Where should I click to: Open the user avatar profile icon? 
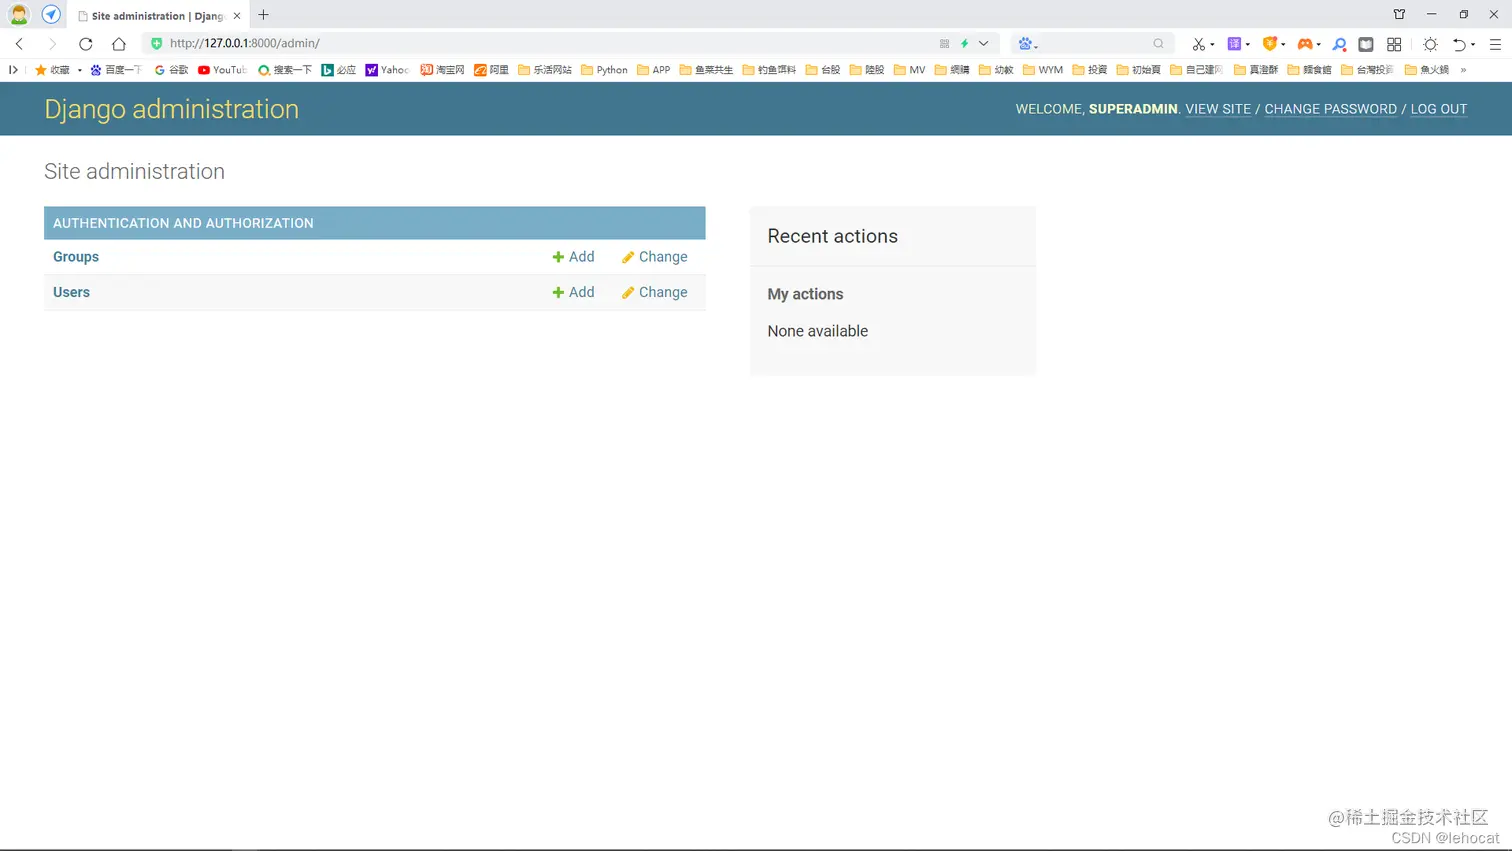click(19, 15)
